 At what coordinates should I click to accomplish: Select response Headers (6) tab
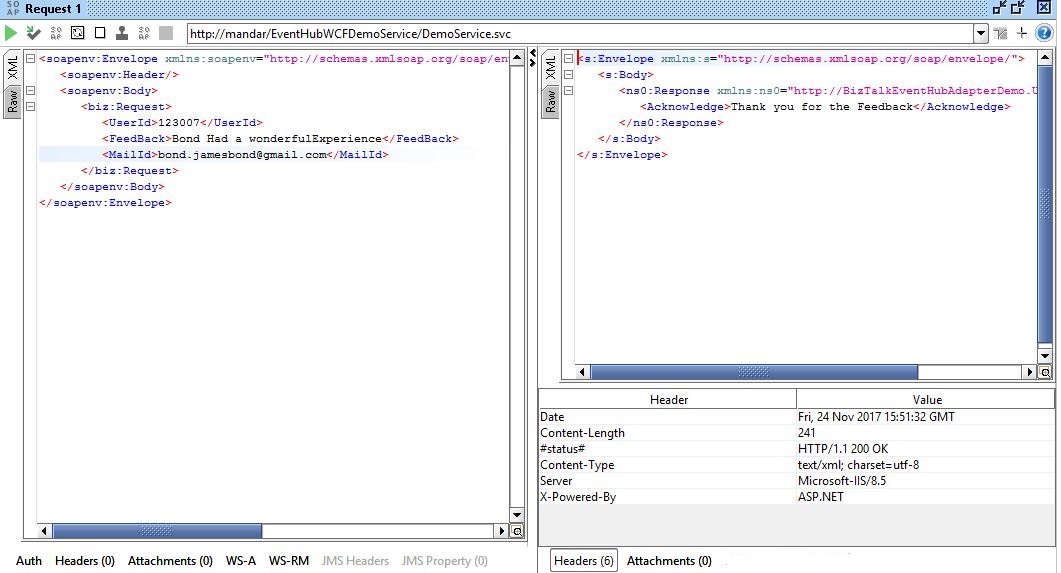pos(583,561)
